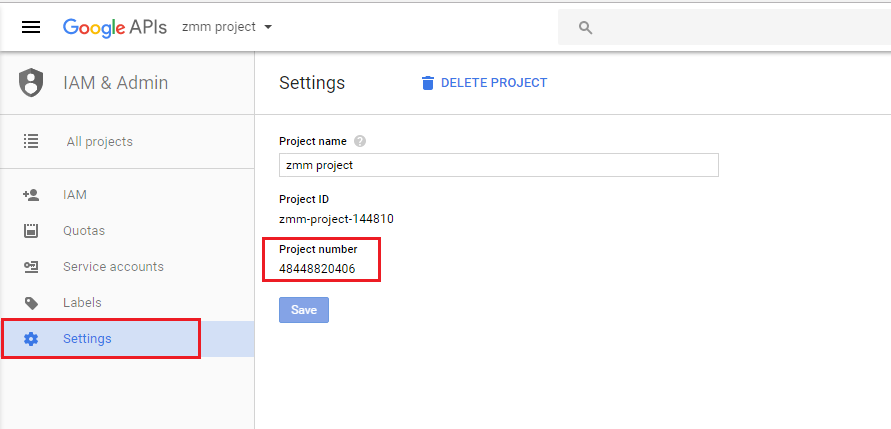Click the search magnifier icon
The image size is (891, 429).
tap(585, 27)
